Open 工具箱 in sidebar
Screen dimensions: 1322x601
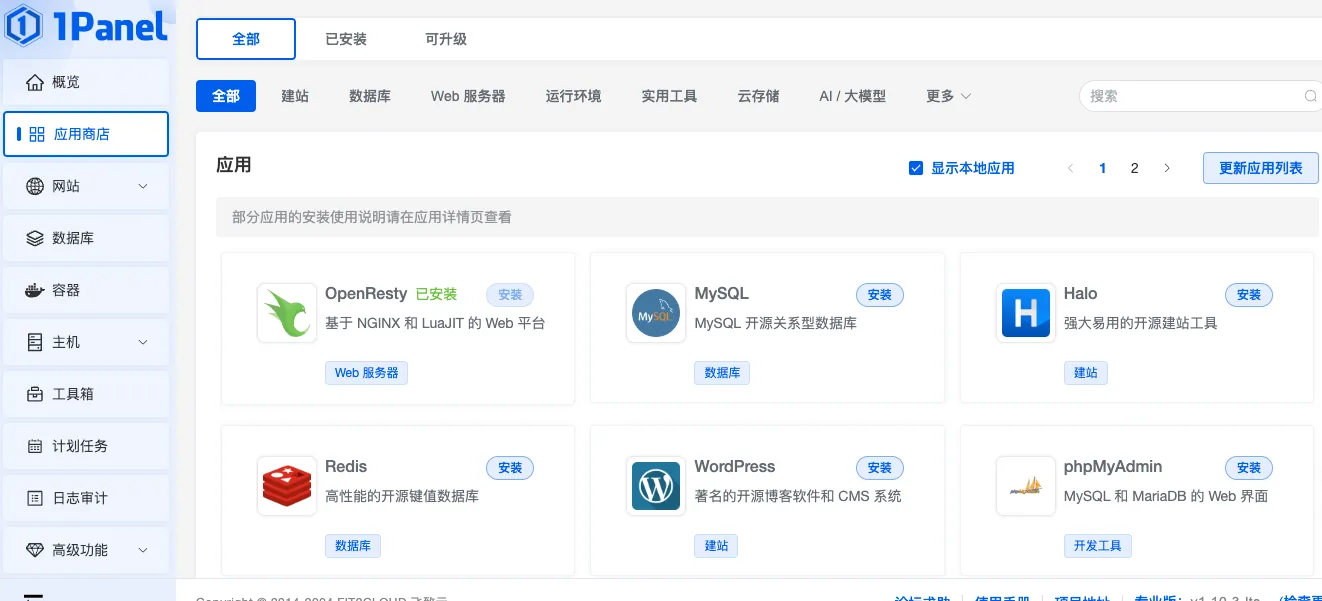click(86, 394)
